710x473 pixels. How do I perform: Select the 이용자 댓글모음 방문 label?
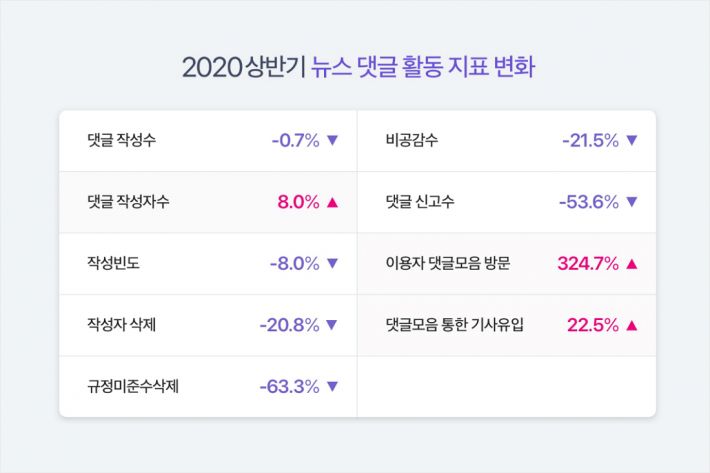click(448, 264)
